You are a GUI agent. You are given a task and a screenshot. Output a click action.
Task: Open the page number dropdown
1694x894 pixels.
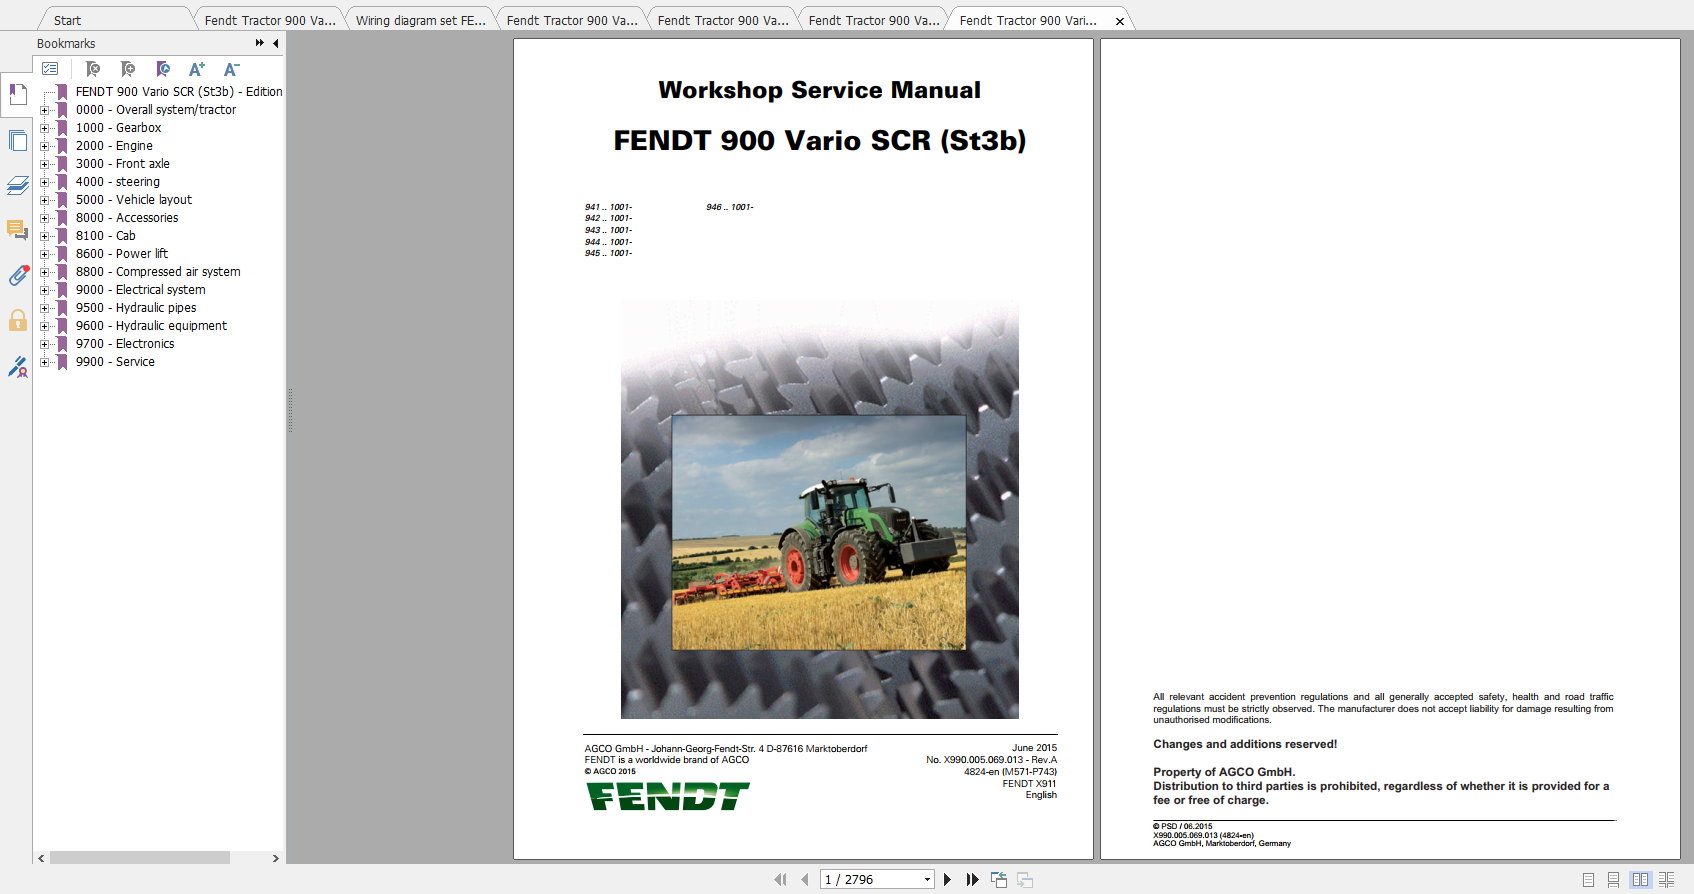tap(927, 880)
